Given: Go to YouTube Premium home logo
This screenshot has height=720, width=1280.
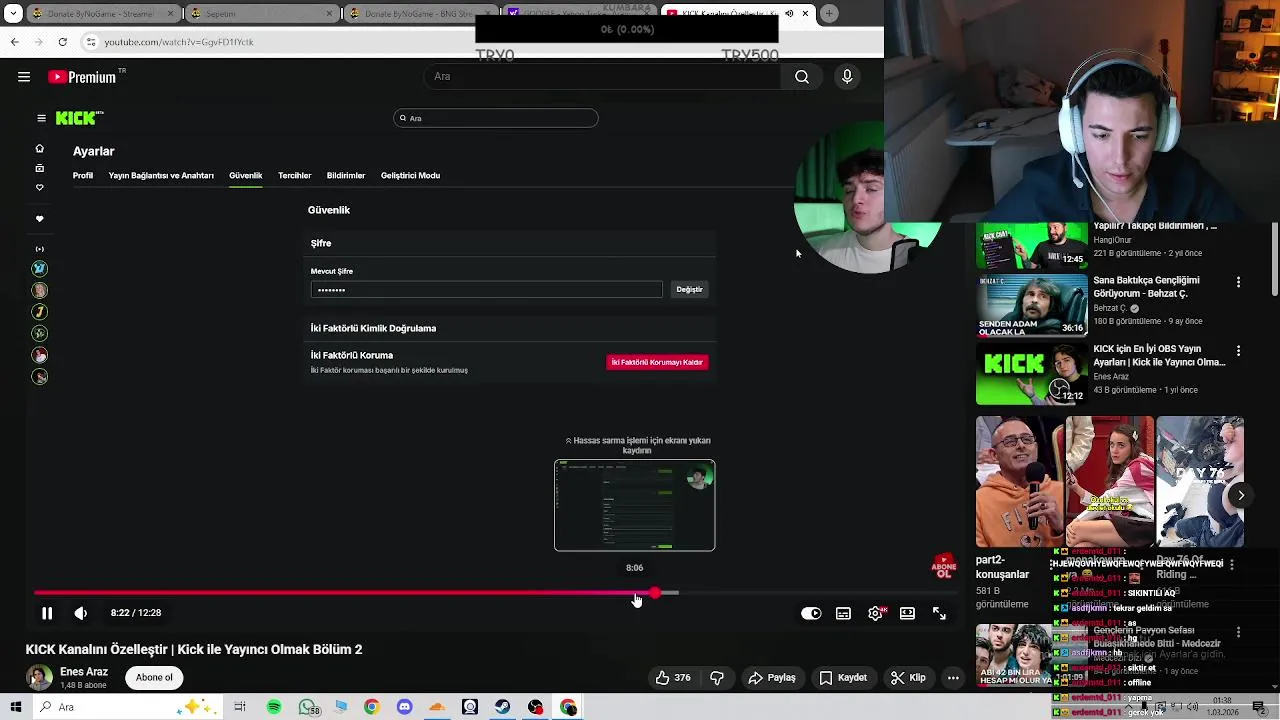Looking at the screenshot, I should pos(82,77).
